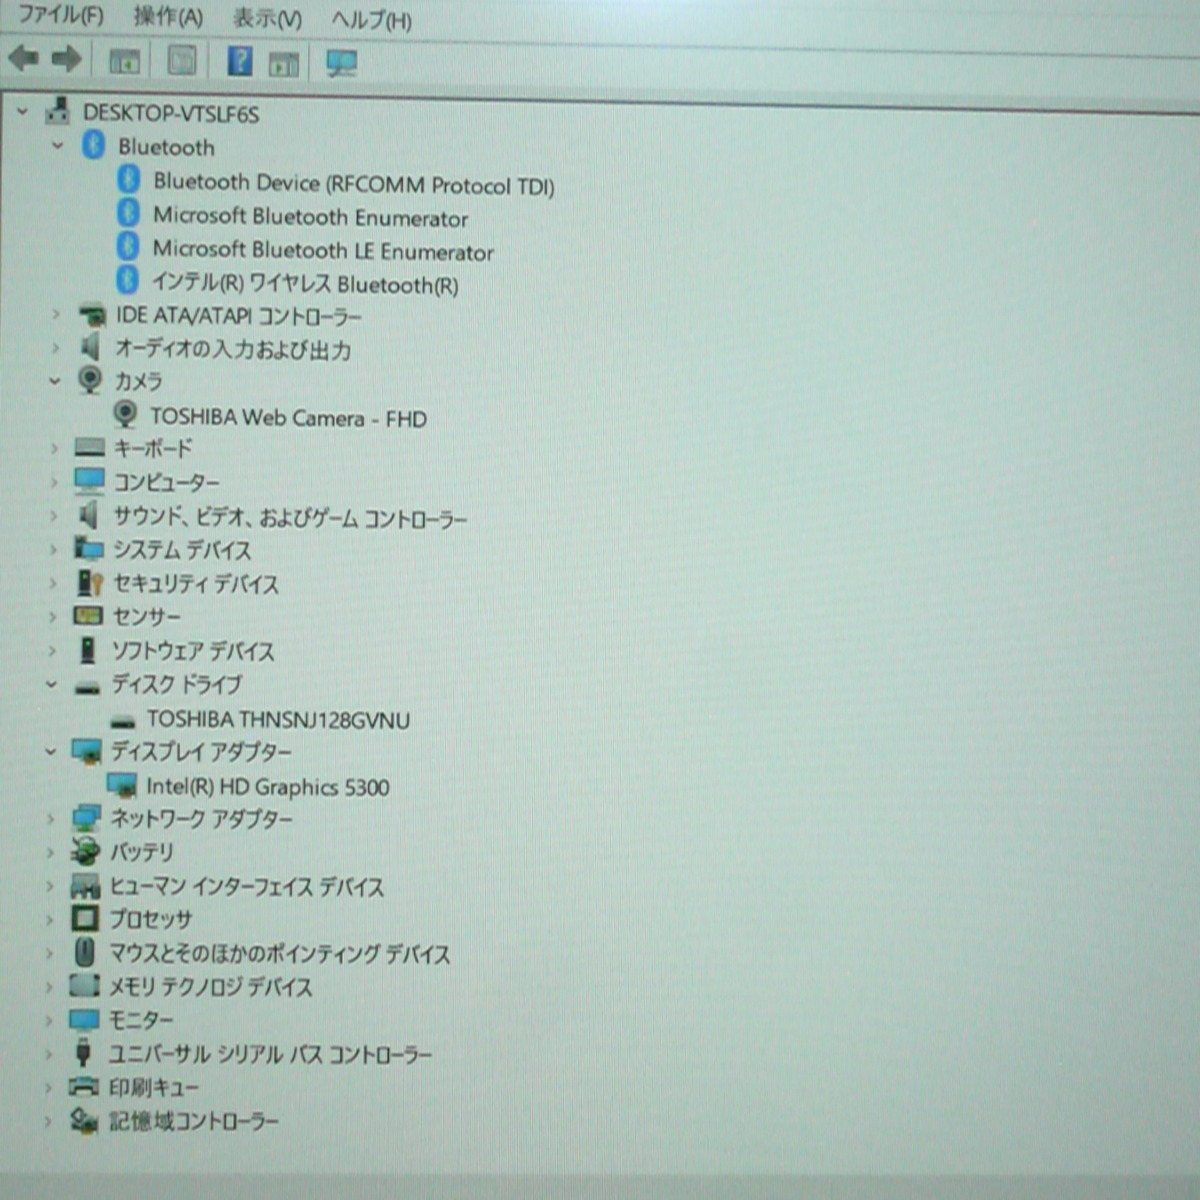Image resolution: width=1200 pixels, height=1200 pixels.
Task: Click the ディスク ドライブ drive icon
Action: point(87,686)
